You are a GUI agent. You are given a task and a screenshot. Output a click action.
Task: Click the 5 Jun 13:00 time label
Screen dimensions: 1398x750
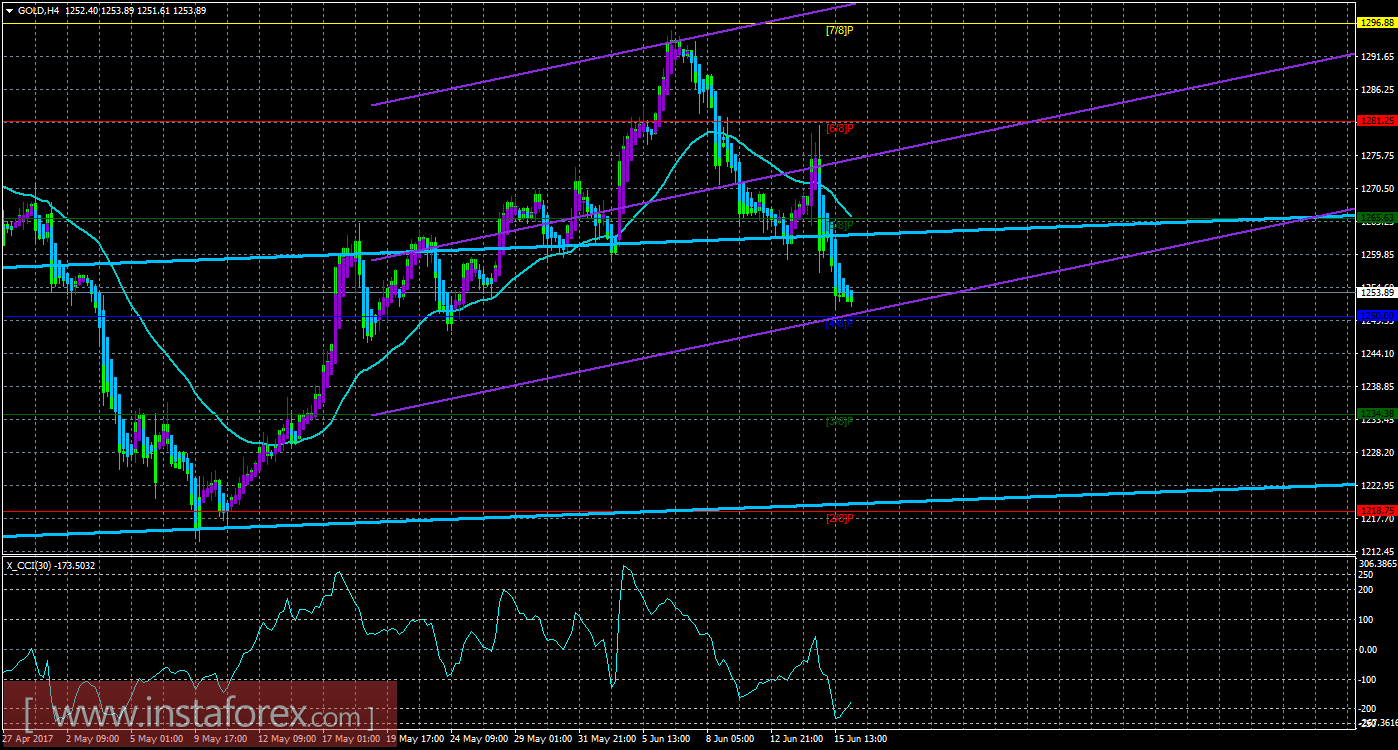click(x=667, y=739)
